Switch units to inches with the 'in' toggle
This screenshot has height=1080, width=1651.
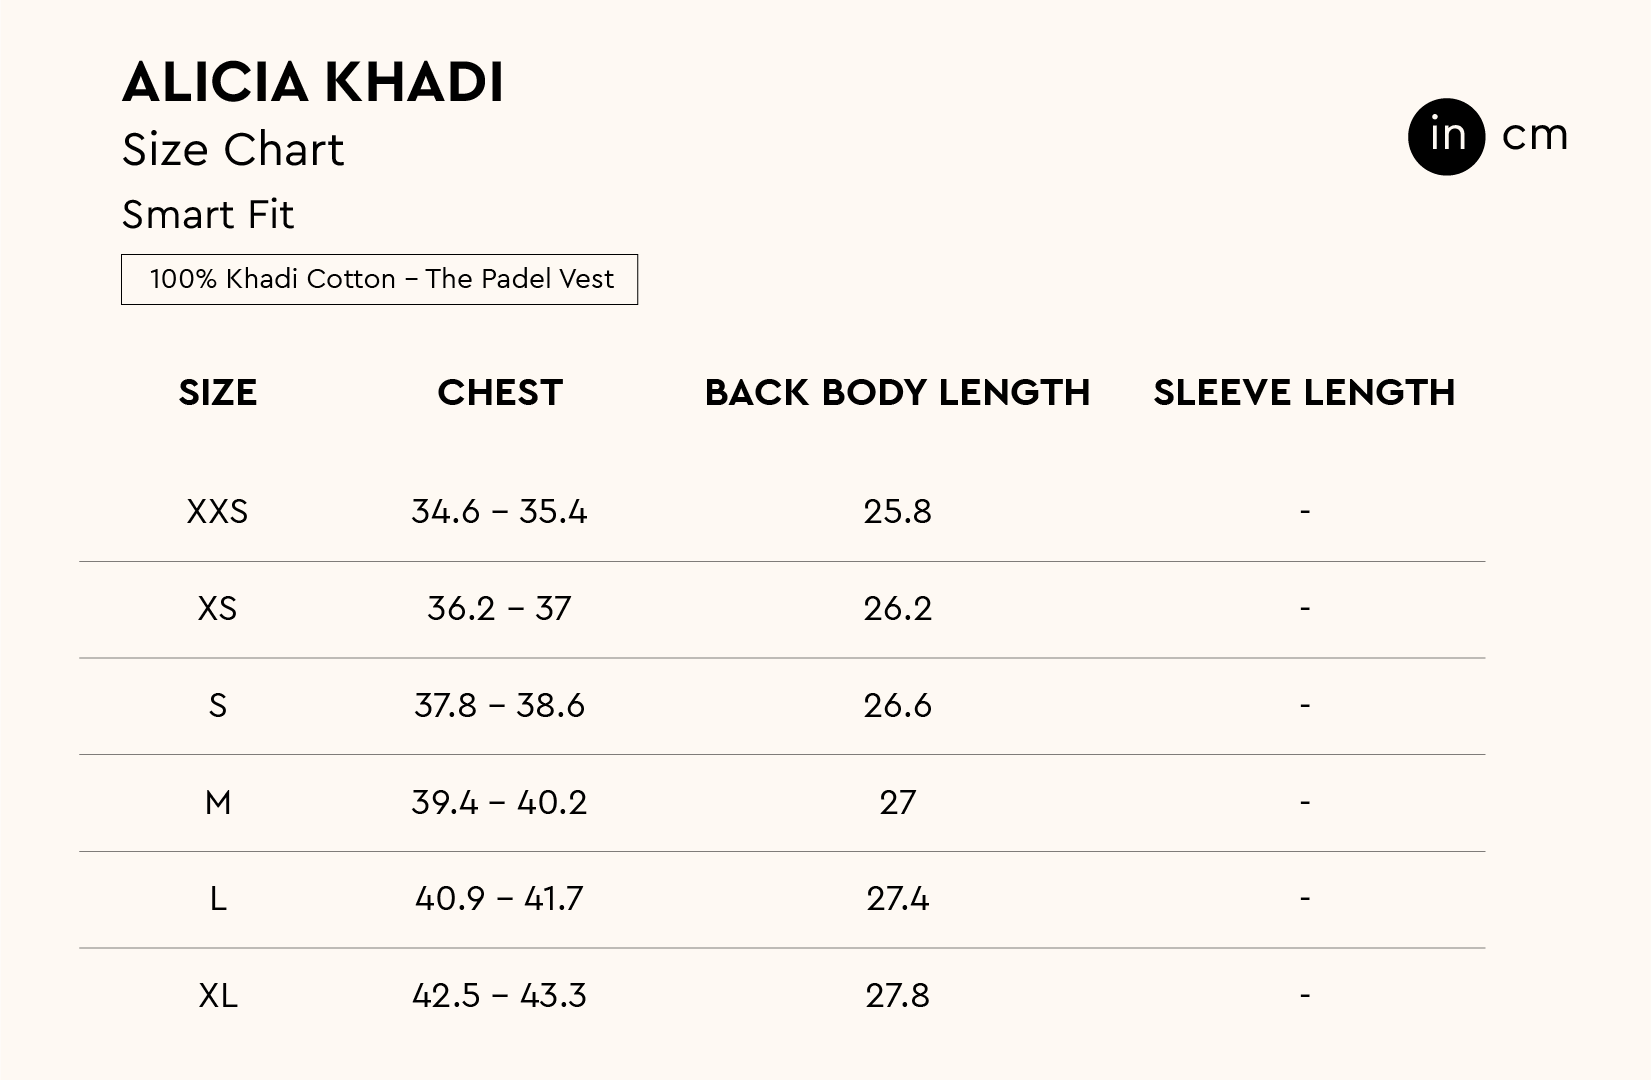[1446, 137]
